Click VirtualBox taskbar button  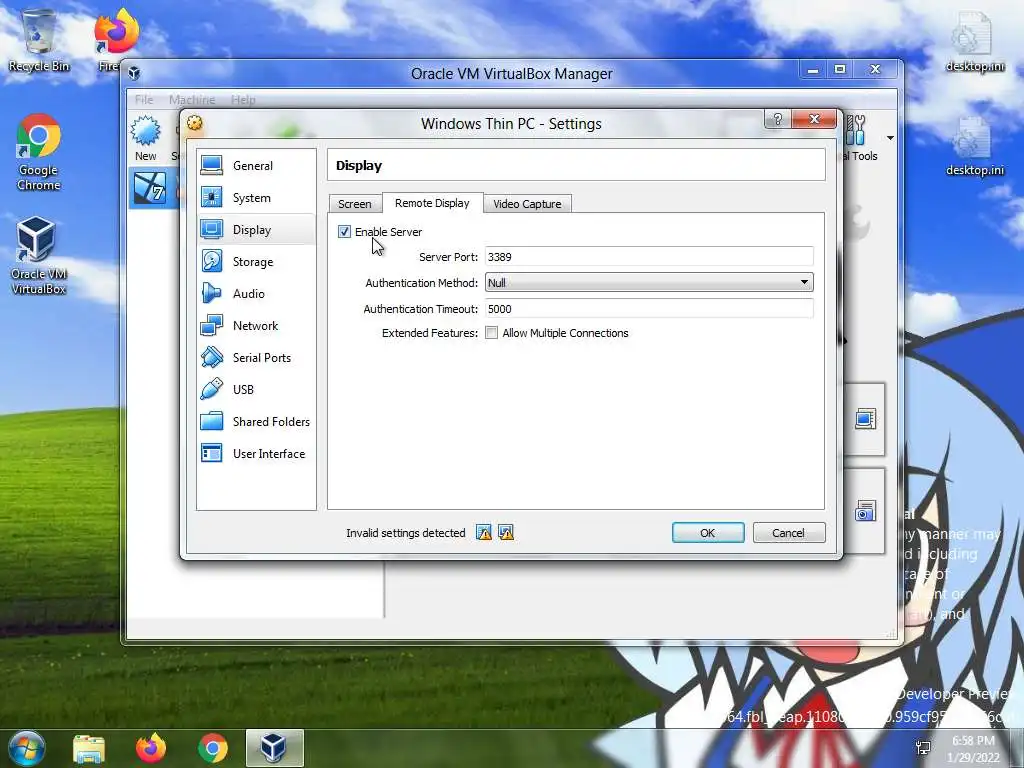pos(274,748)
